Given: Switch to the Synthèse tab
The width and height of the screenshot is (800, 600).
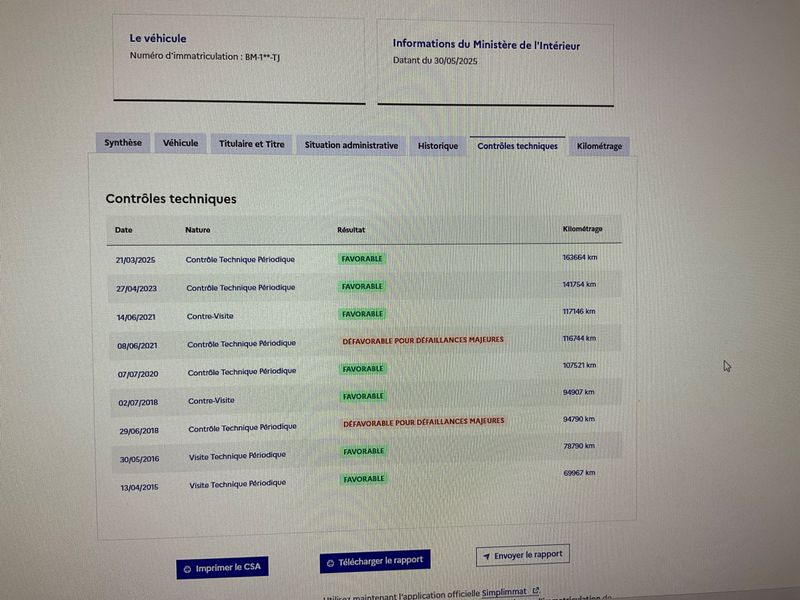Looking at the screenshot, I should coord(123,142).
